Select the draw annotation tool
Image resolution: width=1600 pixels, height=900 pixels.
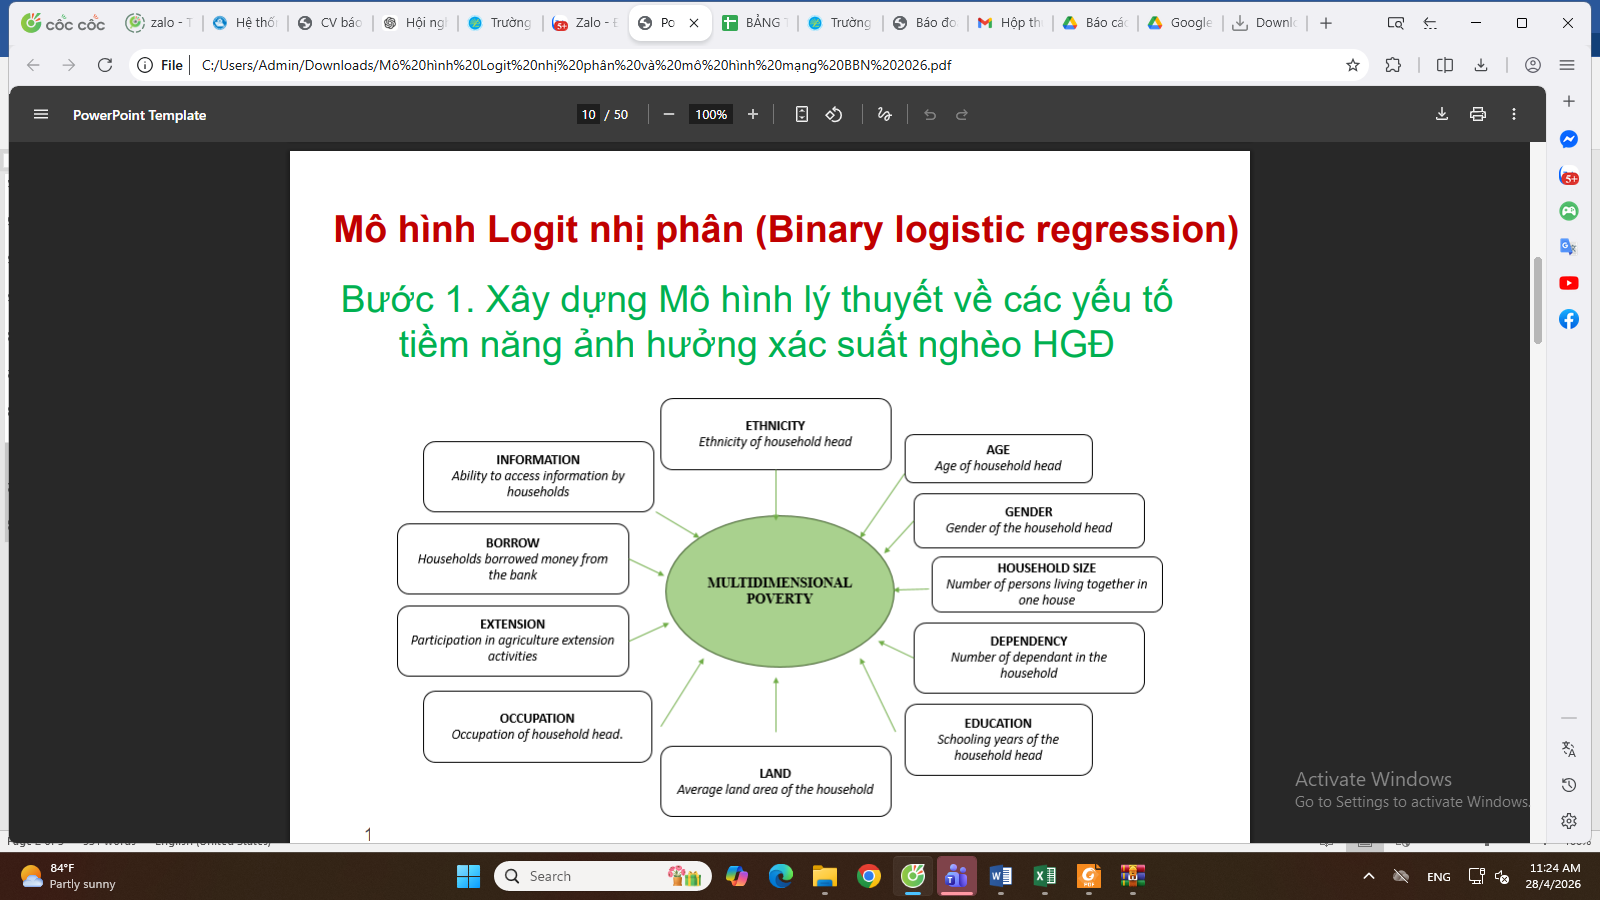(884, 115)
